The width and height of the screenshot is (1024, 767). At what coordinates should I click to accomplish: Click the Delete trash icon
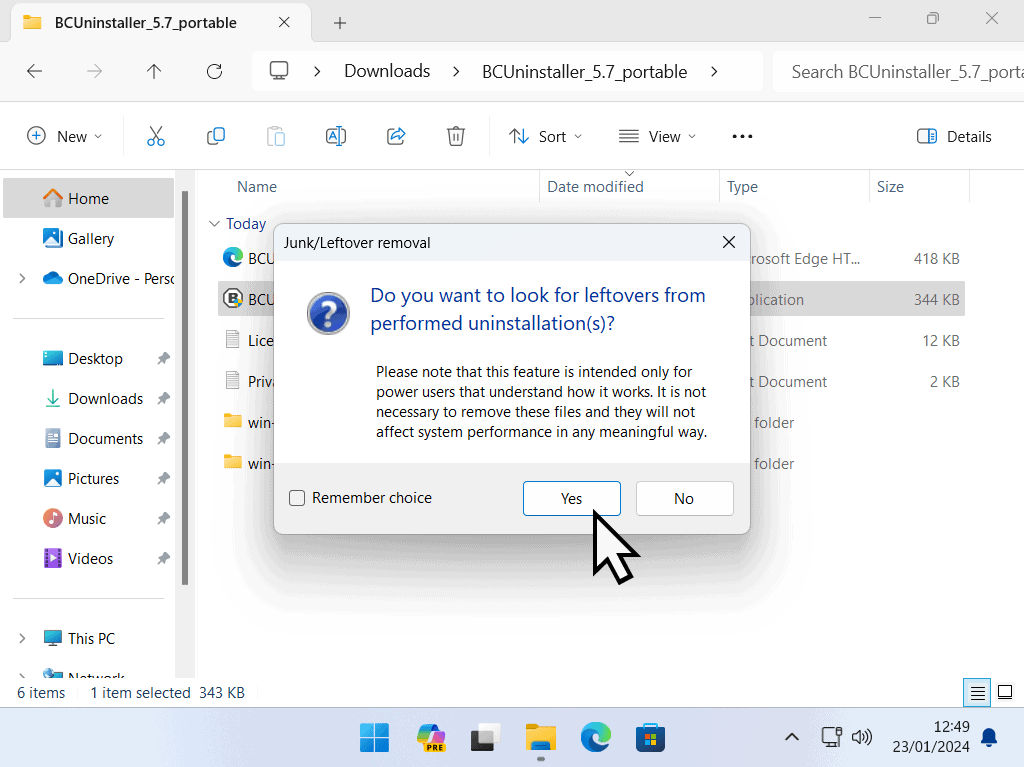point(456,136)
